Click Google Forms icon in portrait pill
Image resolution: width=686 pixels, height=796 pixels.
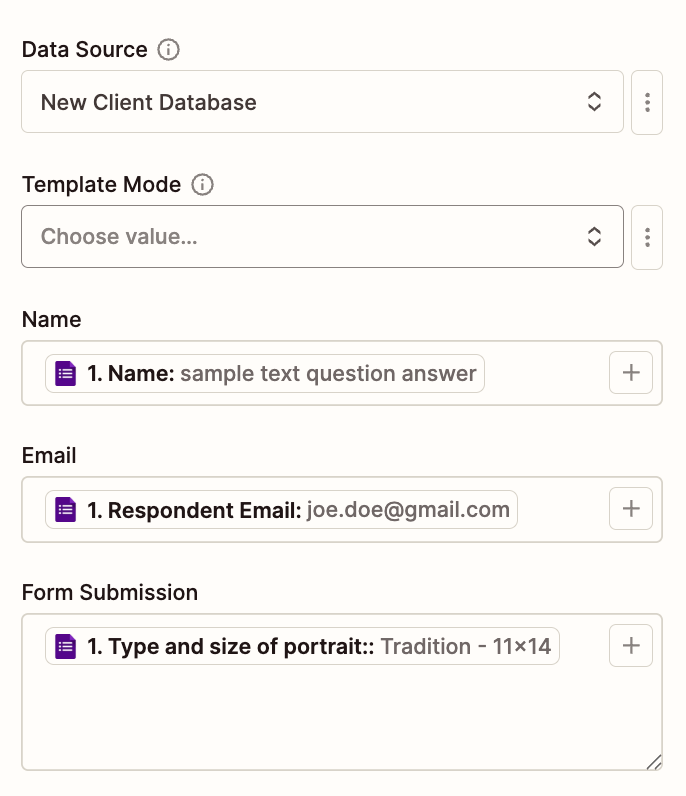(66, 647)
